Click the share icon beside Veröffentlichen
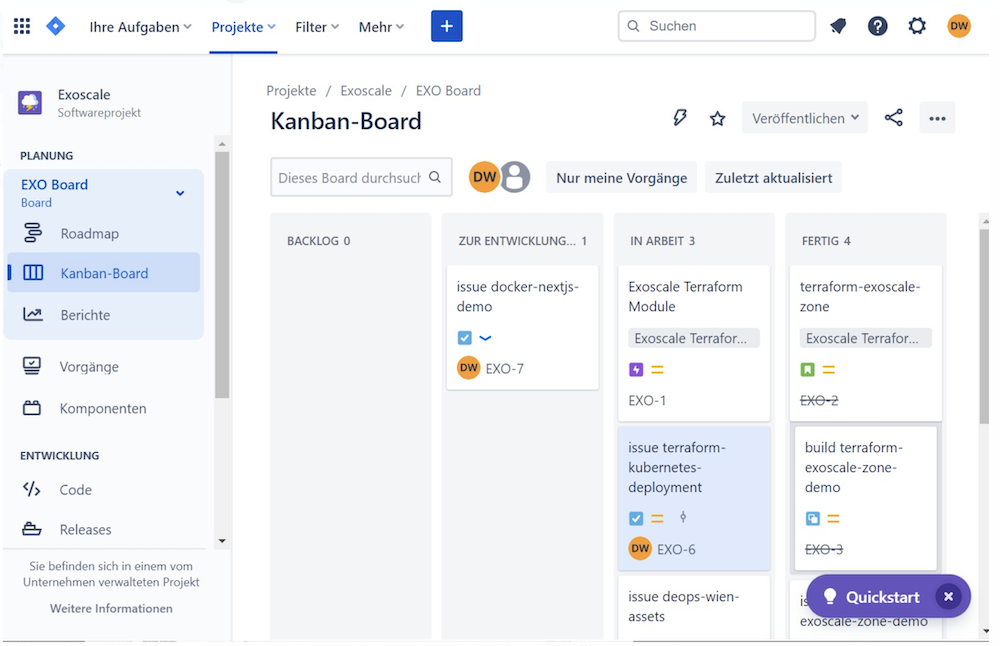Image resolution: width=1000 pixels, height=646 pixels. click(893, 117)
